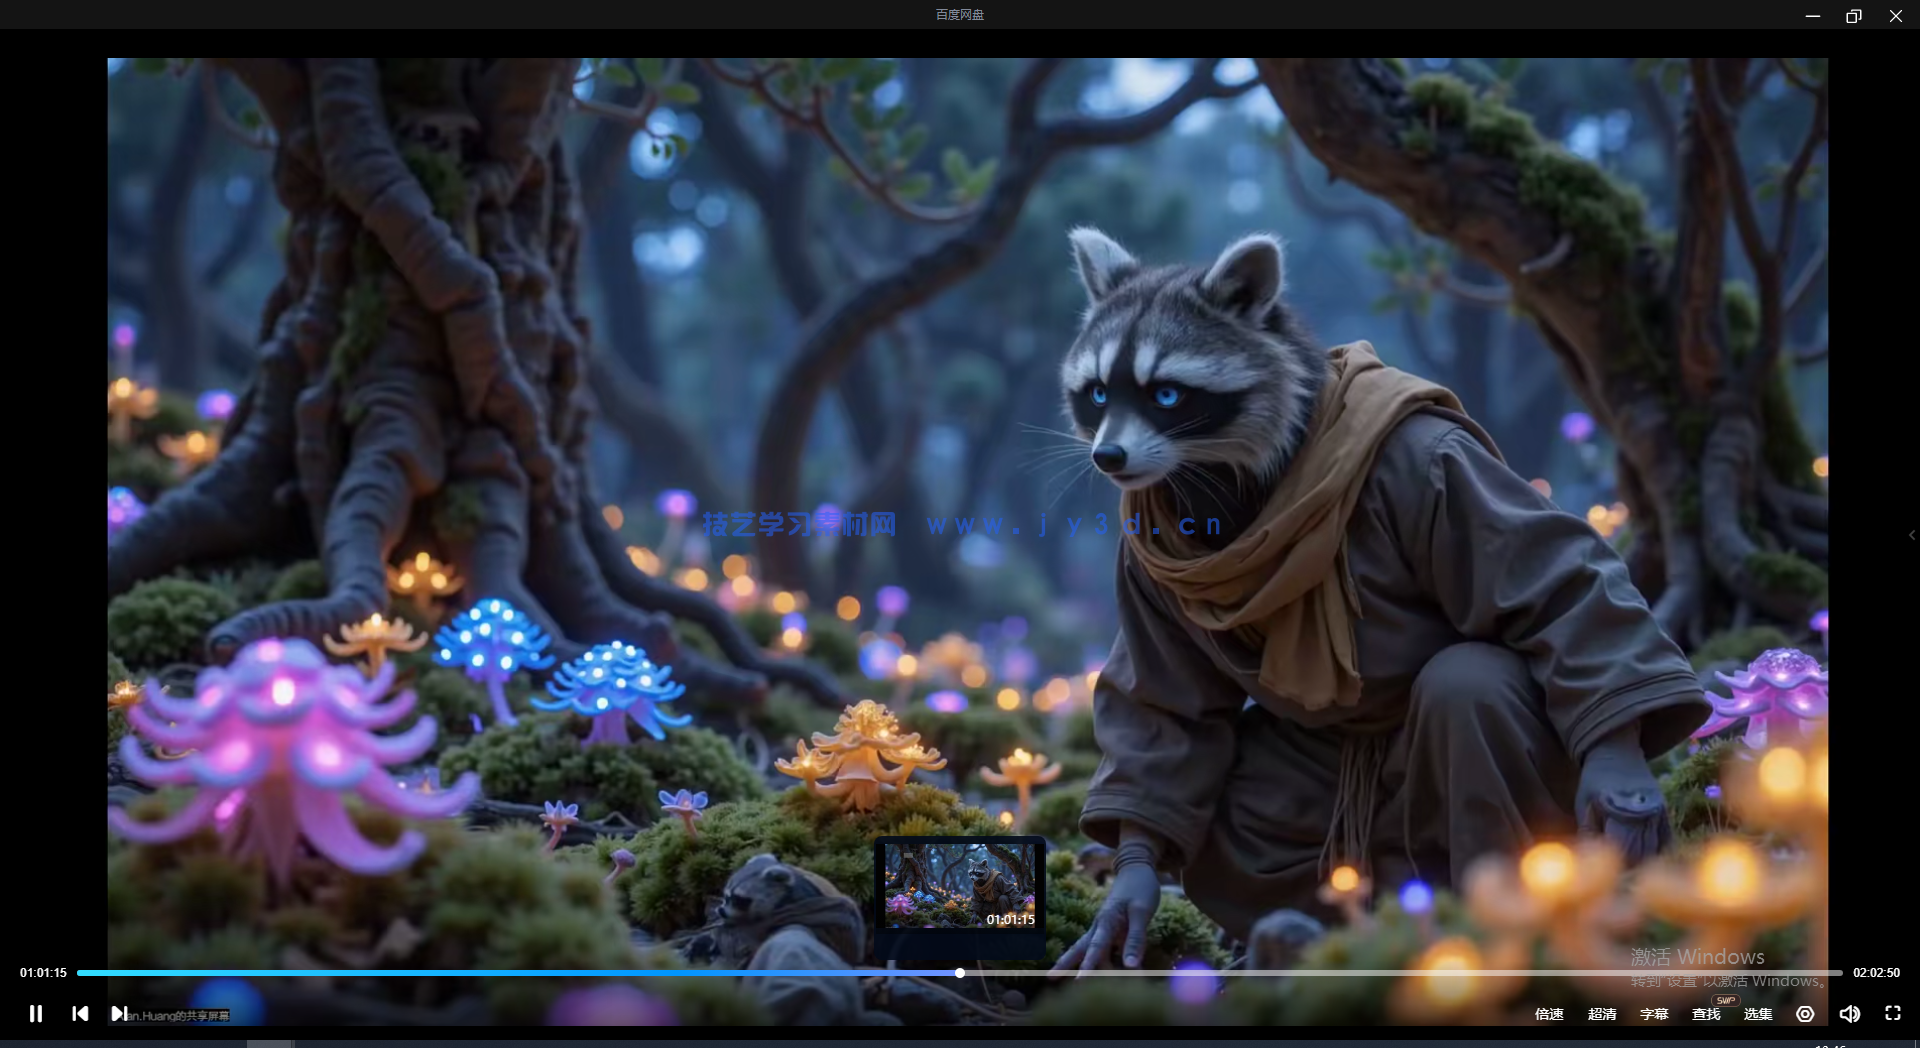Screen dimensions: 1920x1048
Task: Click the unplayed portion of the seek bar
Action: point(1400,973)
